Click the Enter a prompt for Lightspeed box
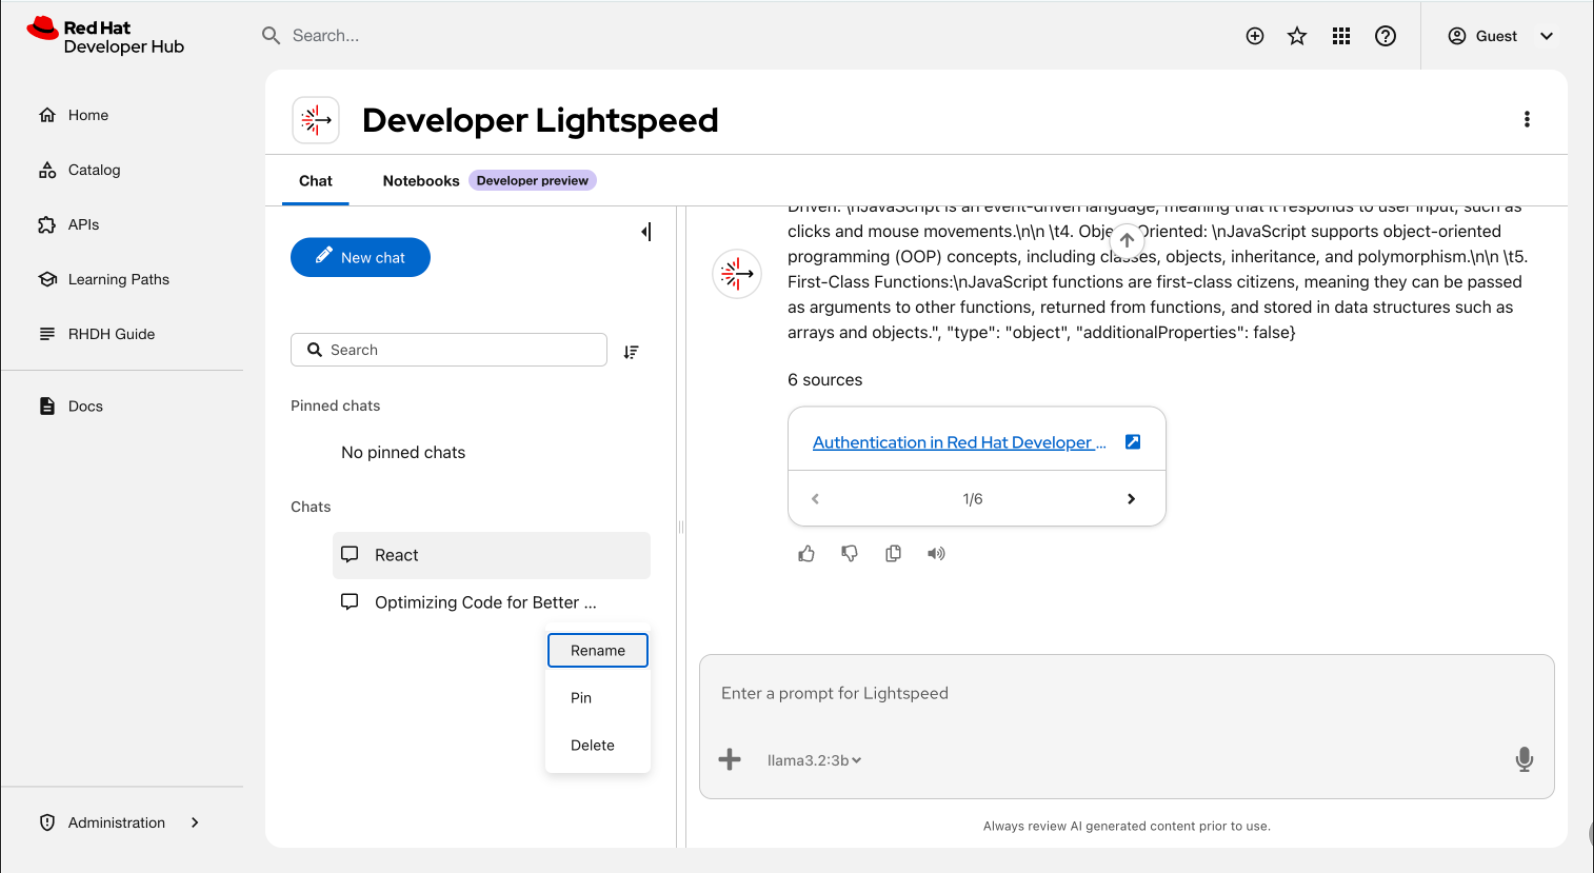Viewport: 1594px width, 873px height. pyautogui.click(x=1126, y=693)
